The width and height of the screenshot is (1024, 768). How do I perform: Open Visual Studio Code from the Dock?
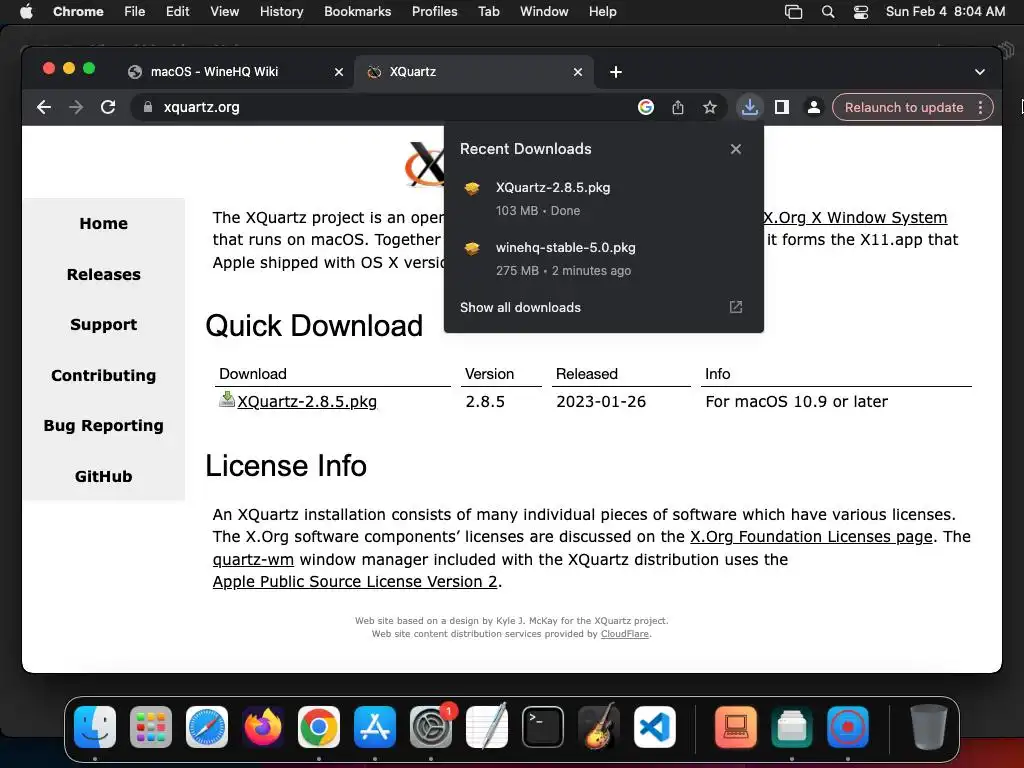tap(654, 727)
